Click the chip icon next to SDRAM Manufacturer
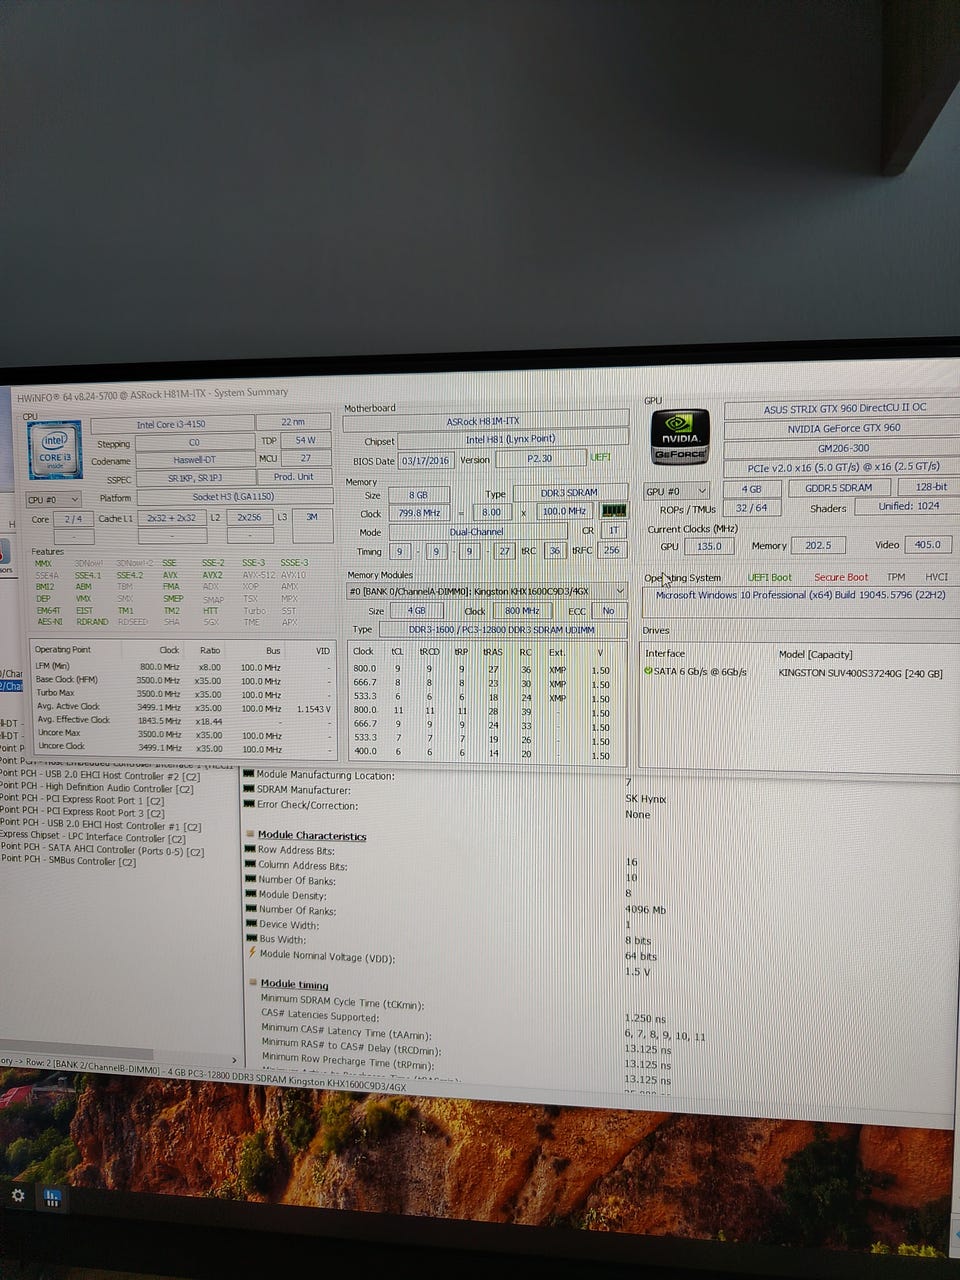Image resolution: width=960 pixels, height=1280 pixels. 249,789
